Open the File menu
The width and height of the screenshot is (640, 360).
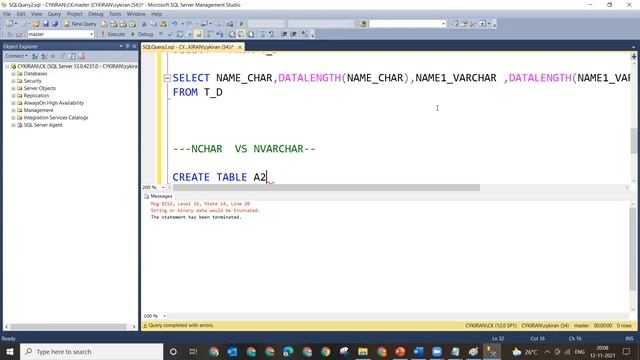[x=7, y=14]
